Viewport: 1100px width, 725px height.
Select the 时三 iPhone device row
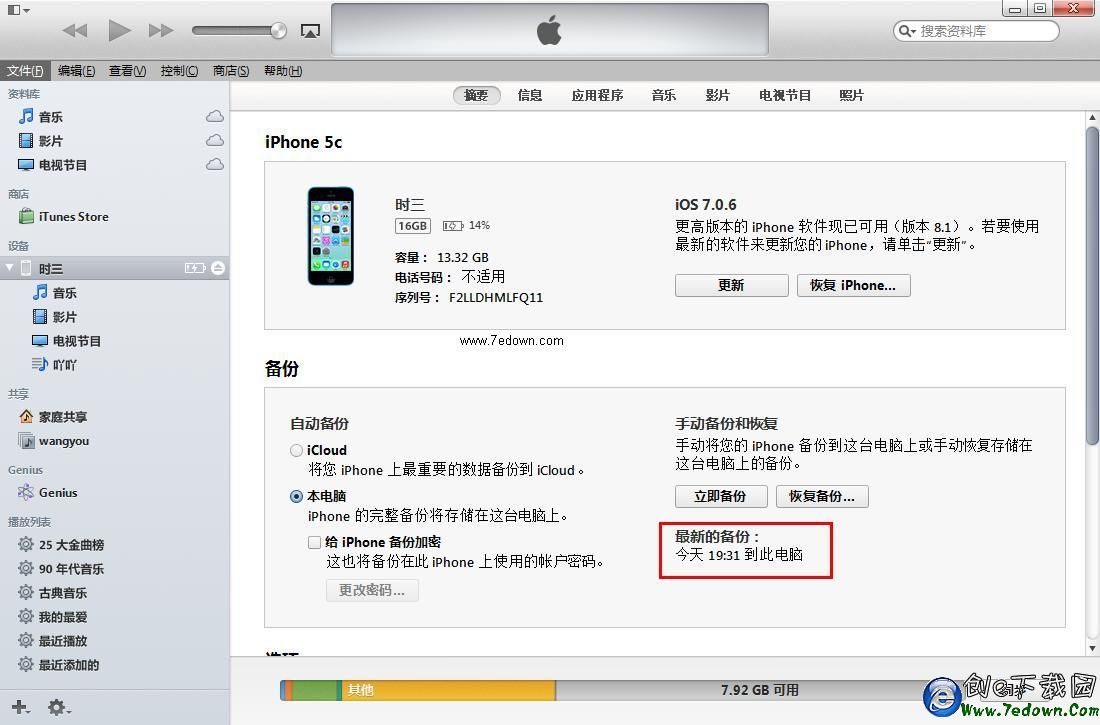114,268
